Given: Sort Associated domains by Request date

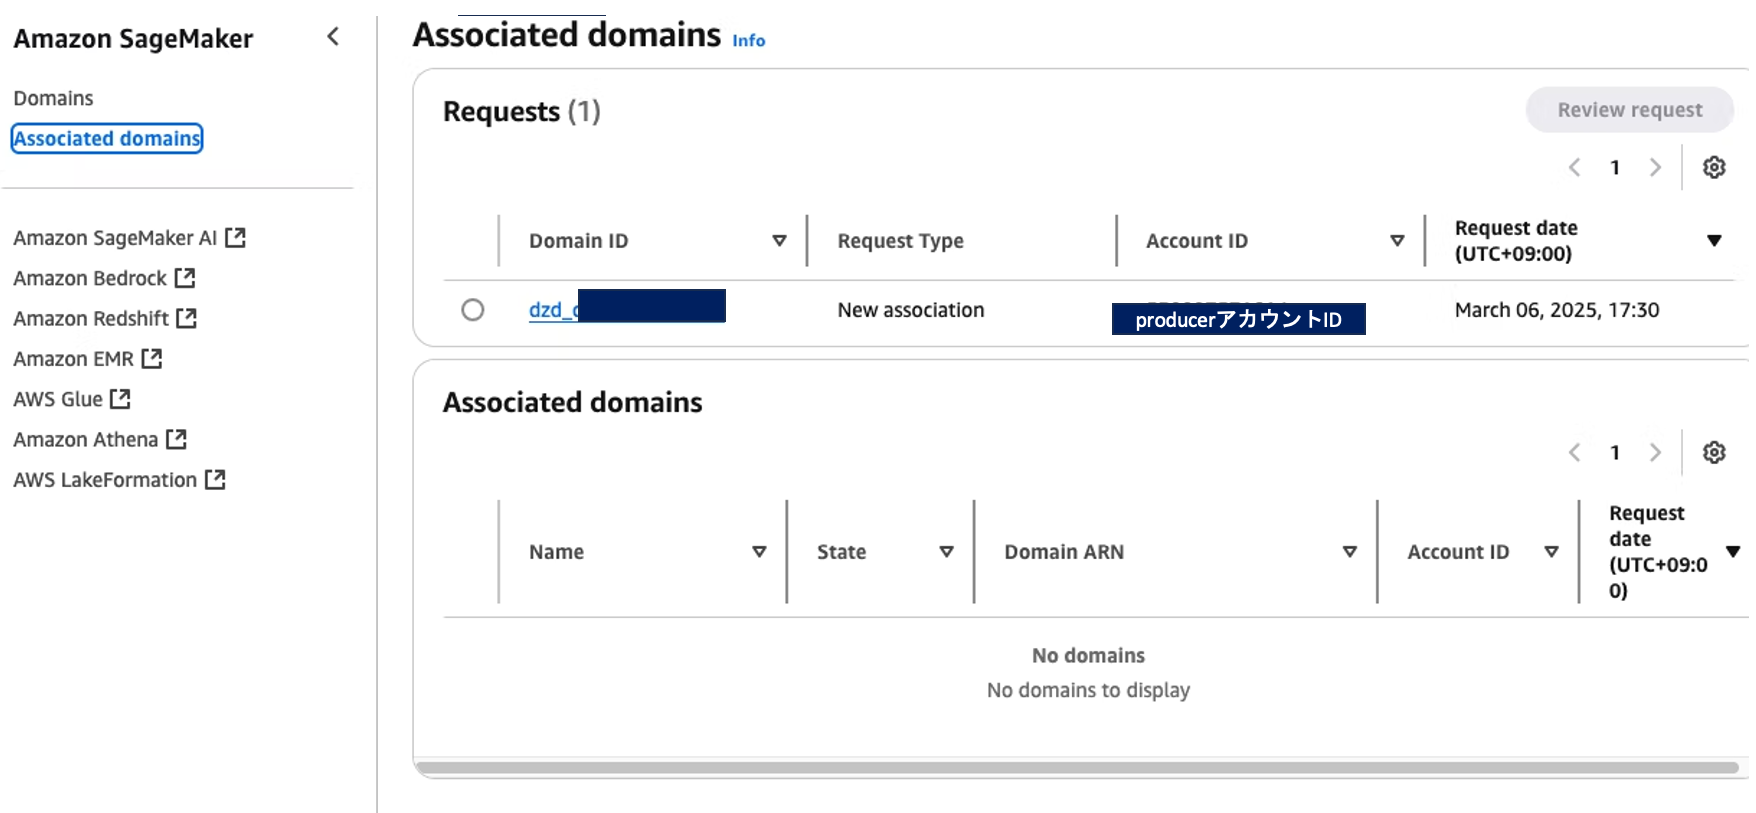Looking at the screenshot, I should click(1733, 551).
